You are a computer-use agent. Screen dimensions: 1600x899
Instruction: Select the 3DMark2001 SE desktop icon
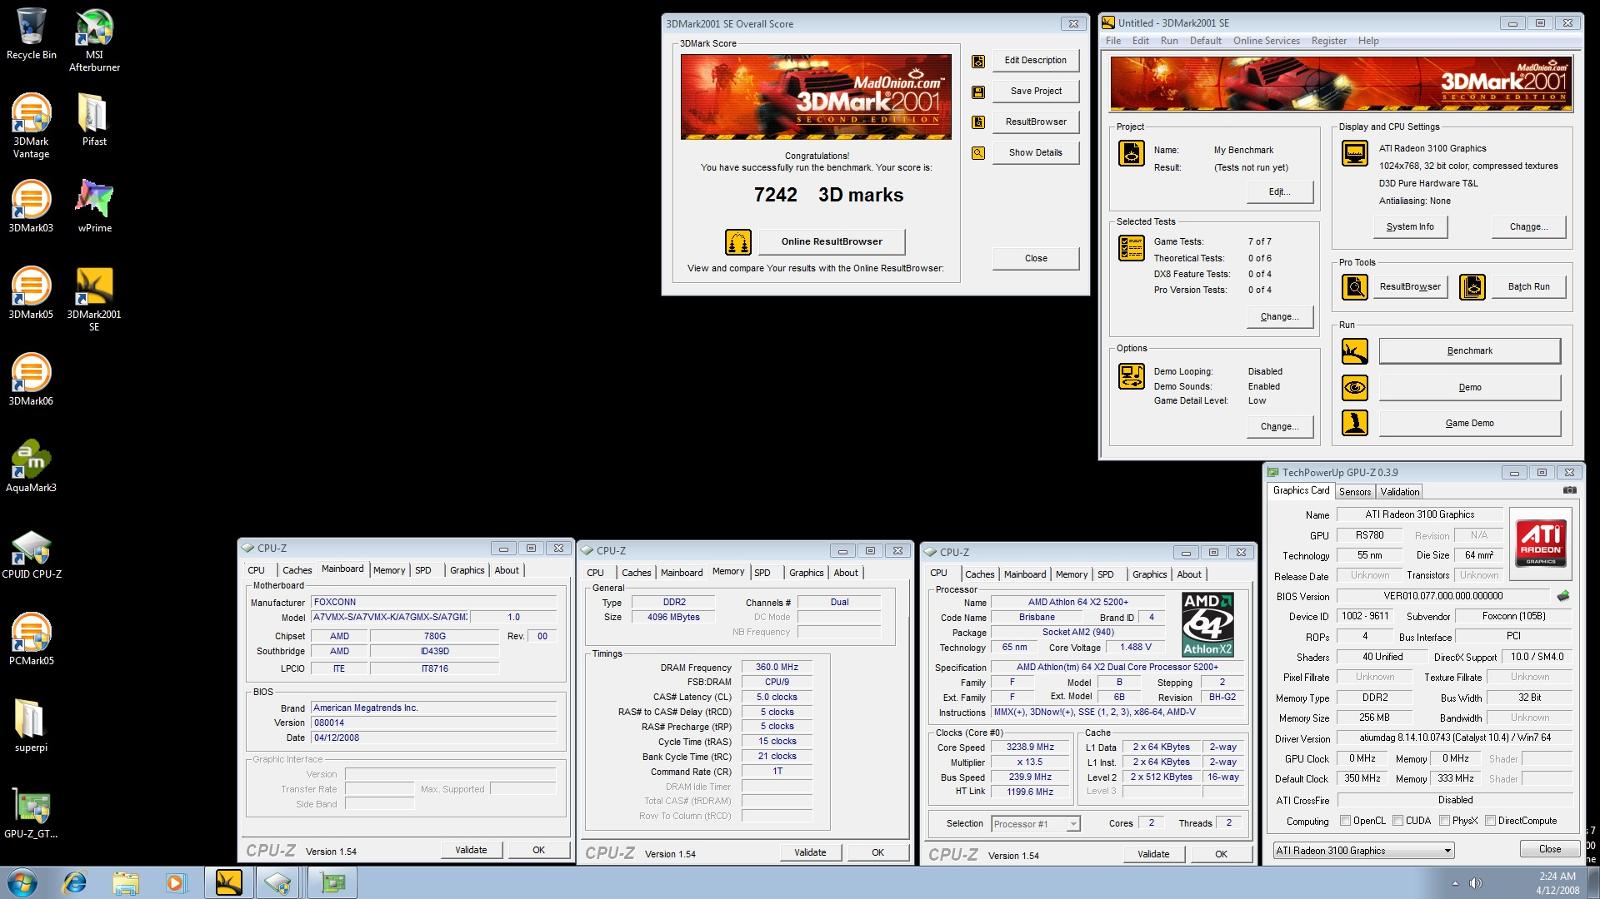(94, 300)
